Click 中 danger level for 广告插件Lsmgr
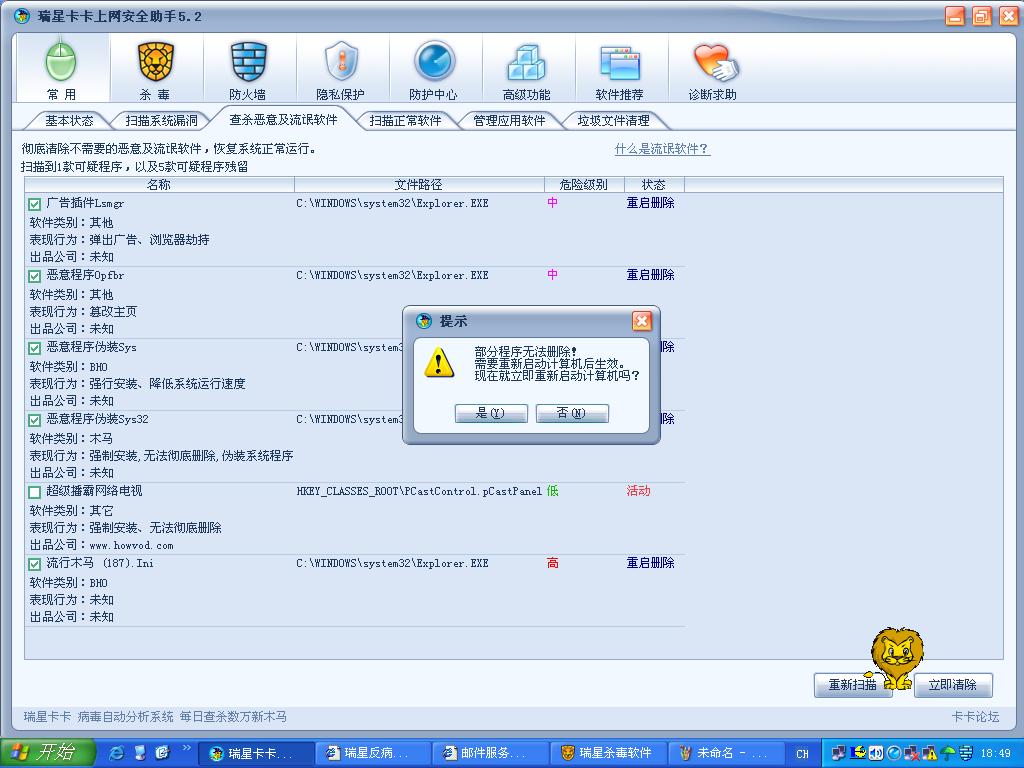This screenshot has height=768, width=1024. pyautogui.click(x=552, y=203)
